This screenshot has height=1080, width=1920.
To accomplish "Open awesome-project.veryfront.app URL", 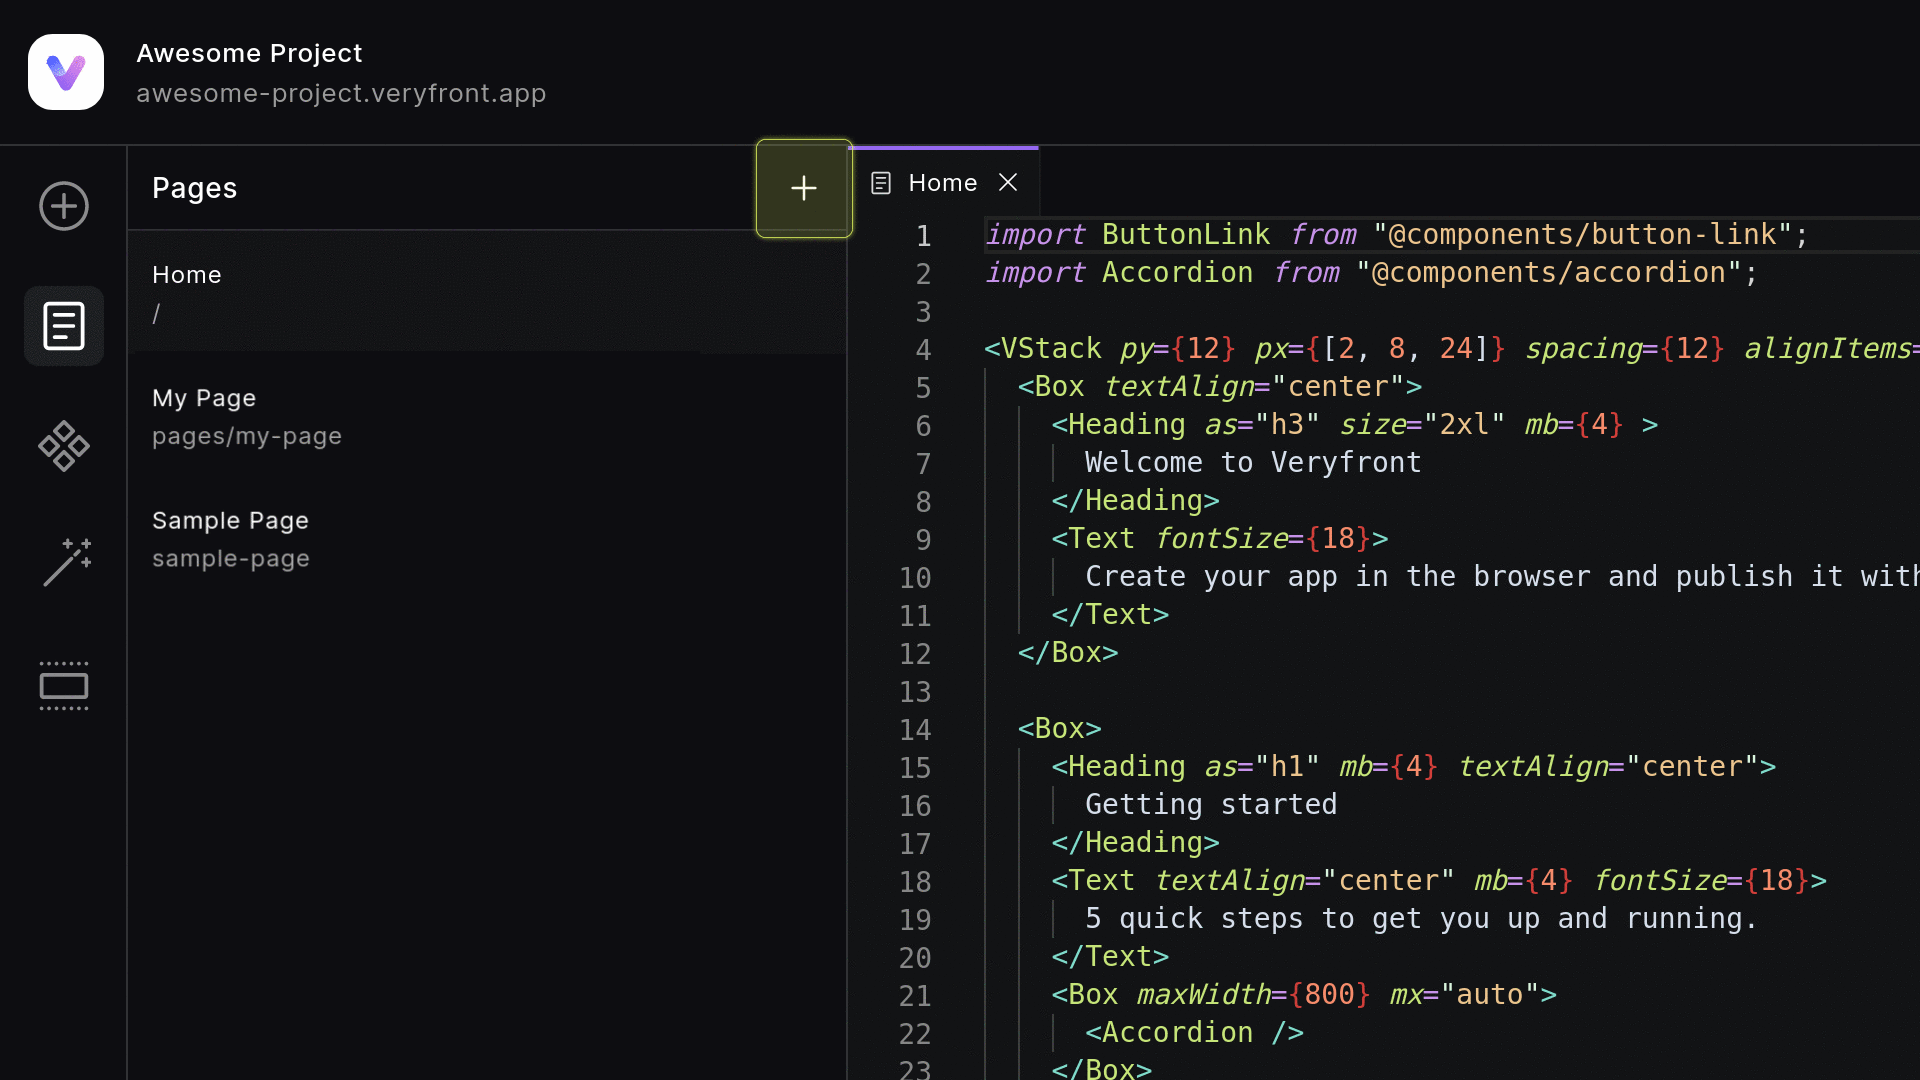I will (x=341, y=93).
